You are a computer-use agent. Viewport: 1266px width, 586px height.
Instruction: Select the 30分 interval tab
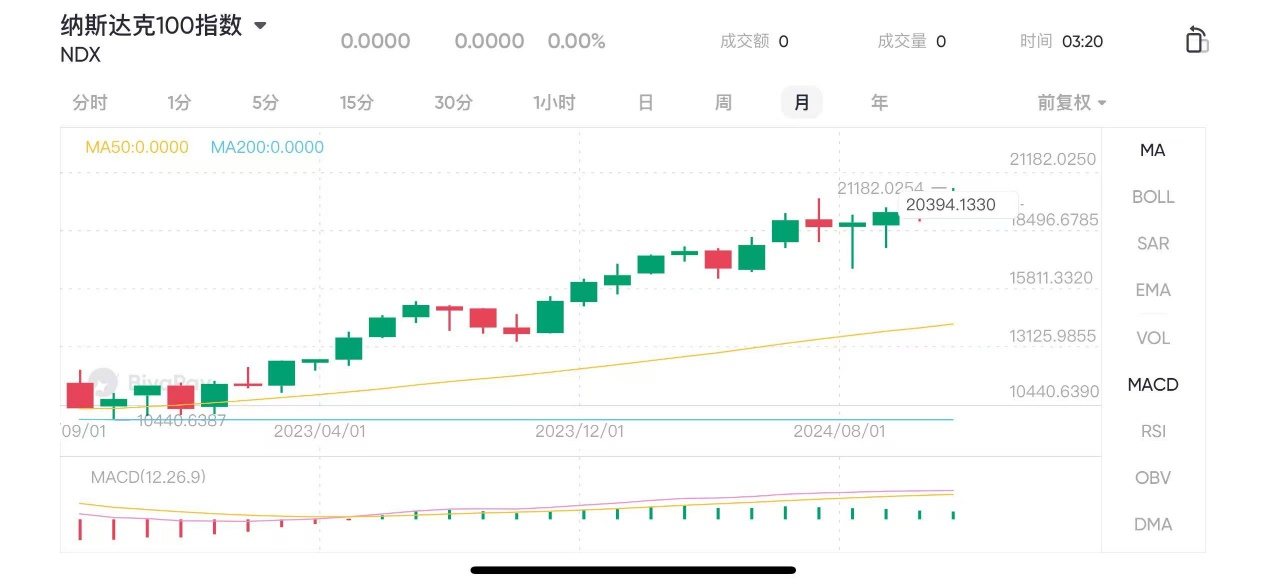pyautogui.click(x=453, y=102)
